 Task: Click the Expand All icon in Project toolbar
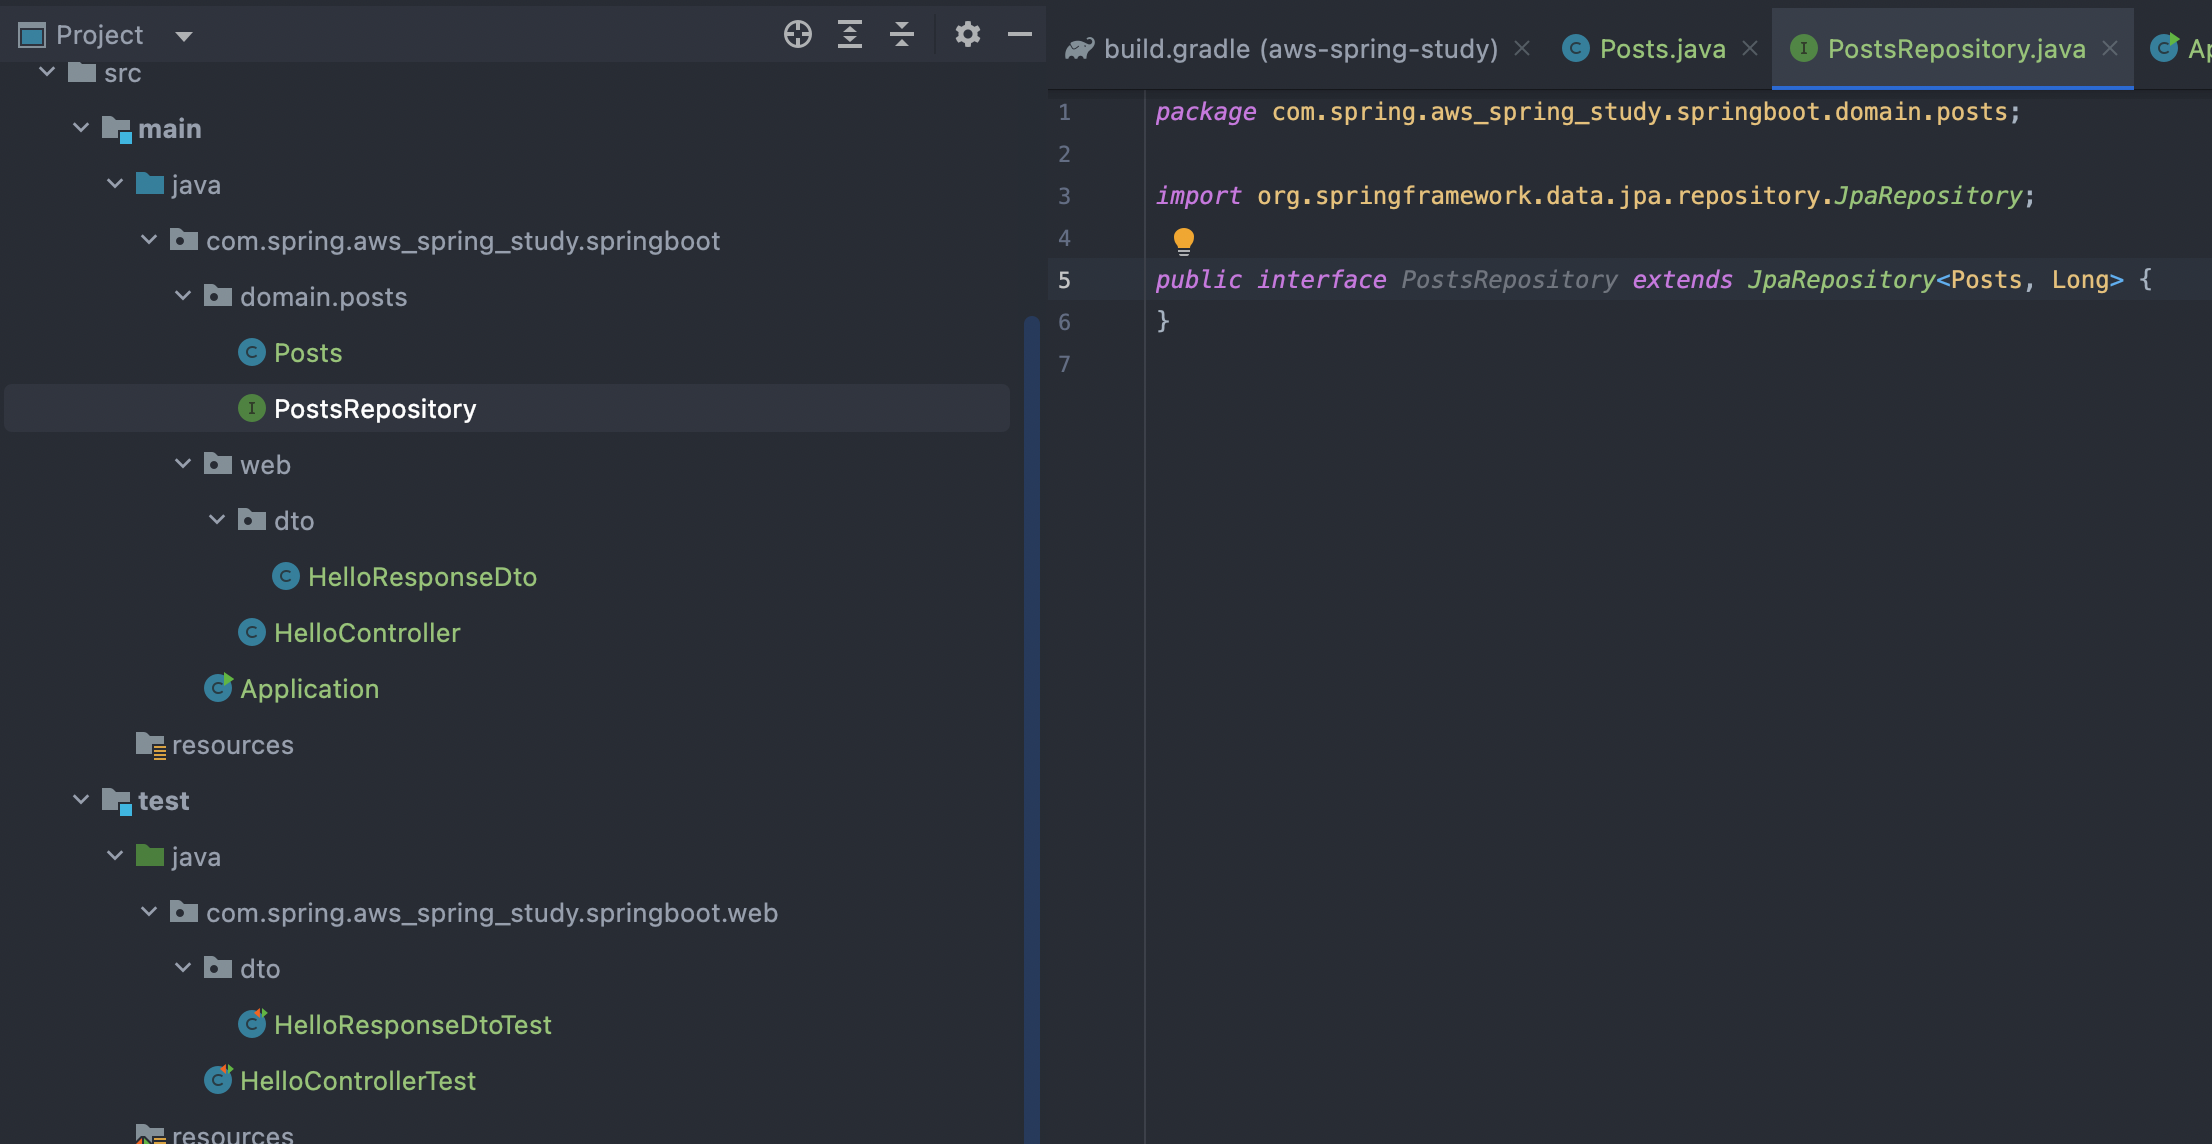tap(850, 35)
